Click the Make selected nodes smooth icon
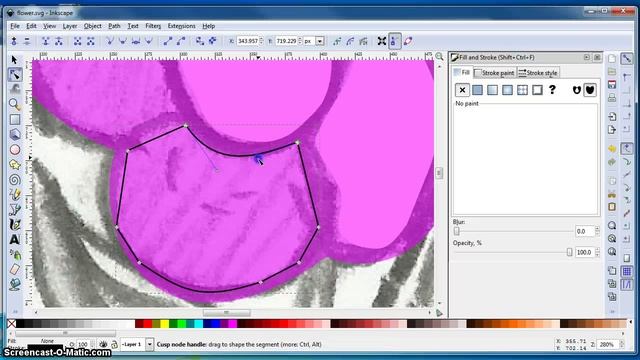This screenshot has height=360, width=640. coord(122,41)
